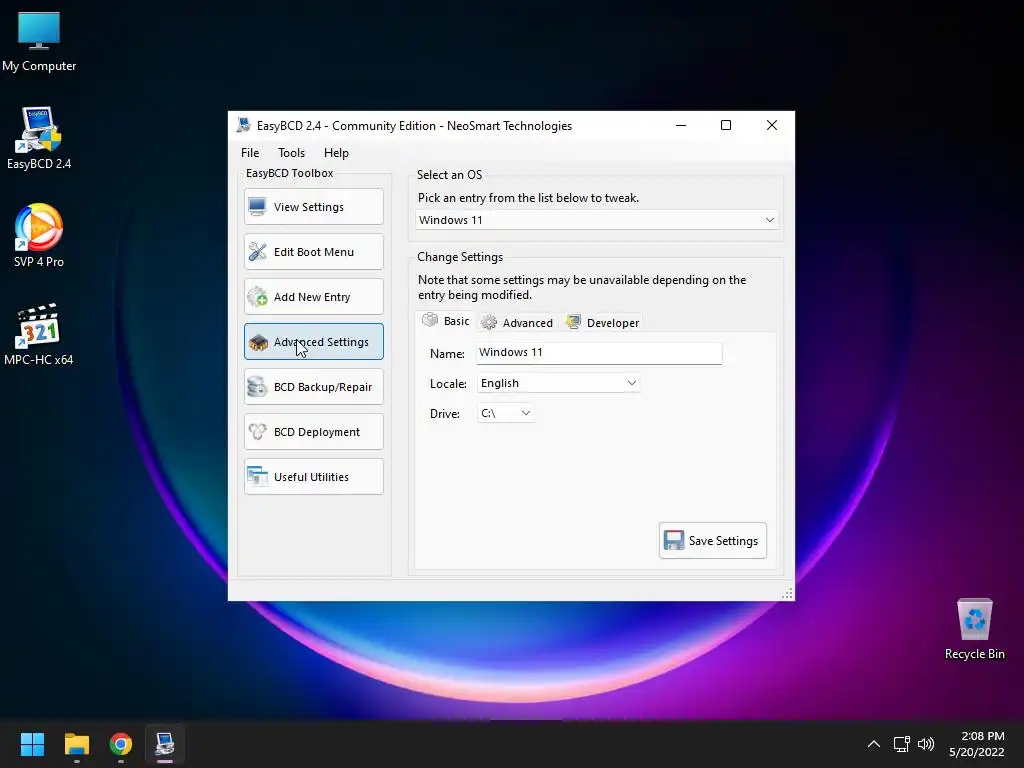This screenshot has height=768, width=1024.
Task: Open Add New Entry section
Action: pyautogui.click(x=313, y=297)
